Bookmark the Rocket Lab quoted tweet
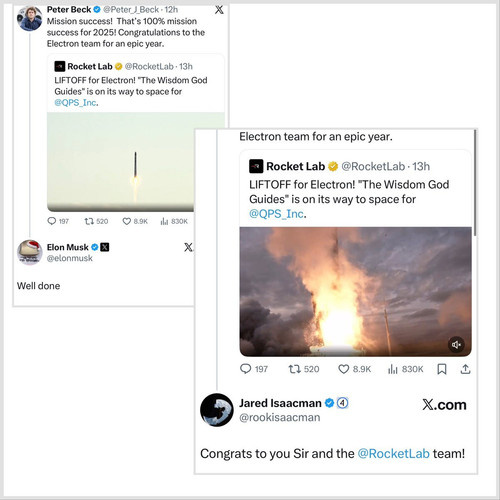 click(x=442, y=369)
